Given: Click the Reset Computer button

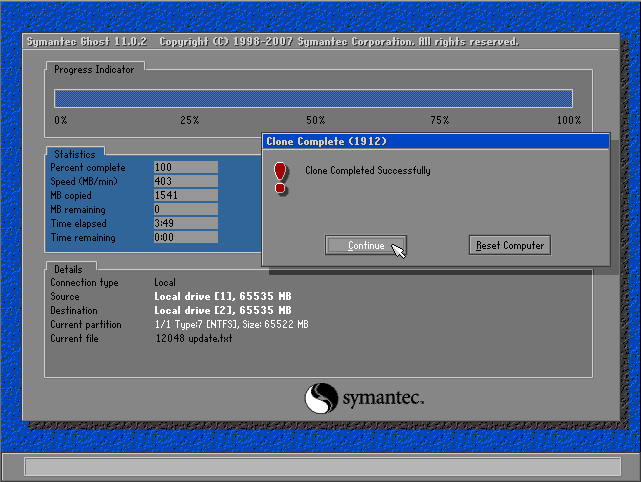Looking at the screenshot, I should (x=510, y=245).
